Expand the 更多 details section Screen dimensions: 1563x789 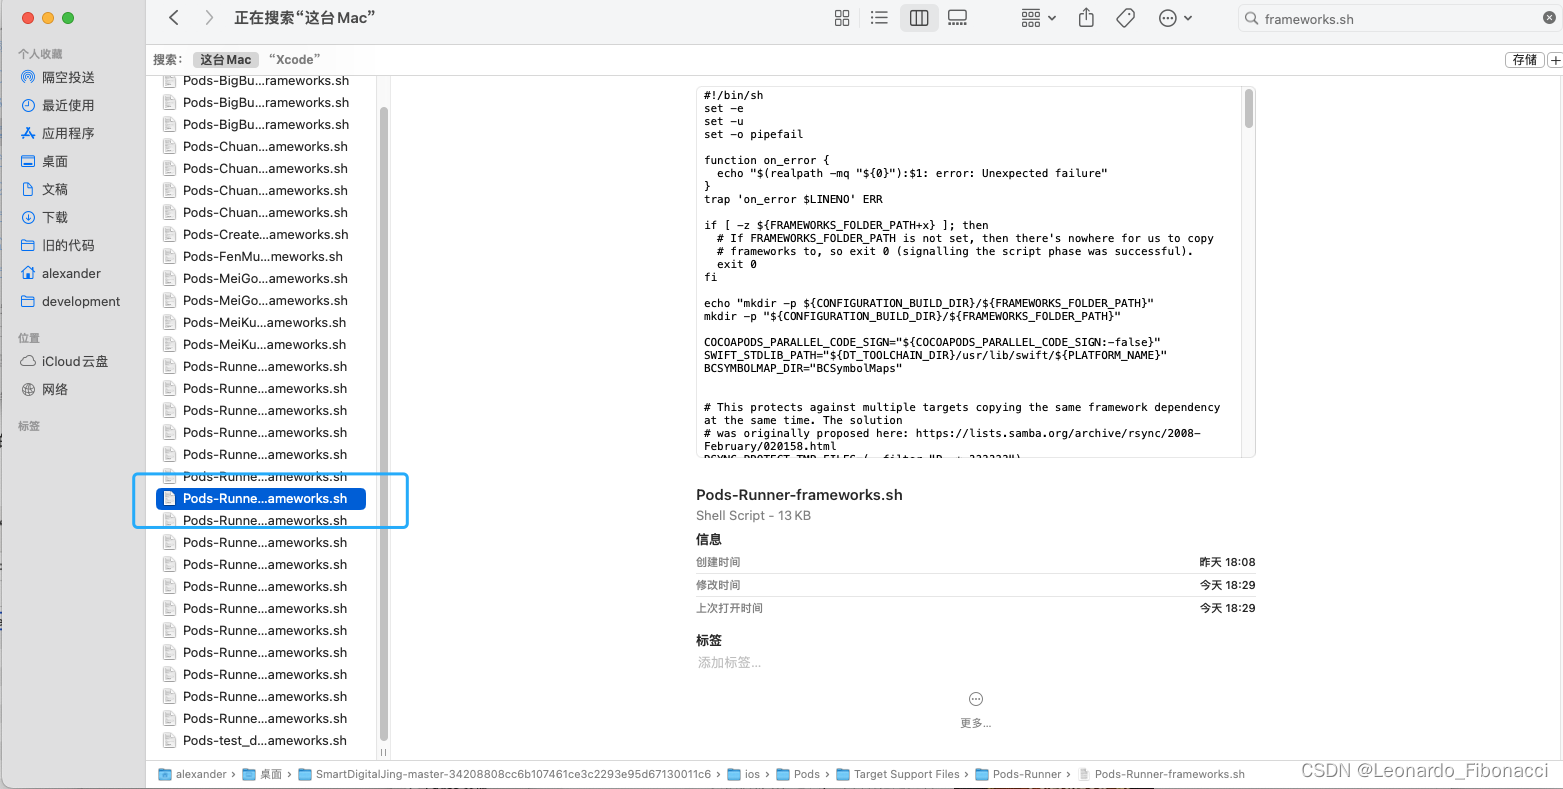(975, 710)
